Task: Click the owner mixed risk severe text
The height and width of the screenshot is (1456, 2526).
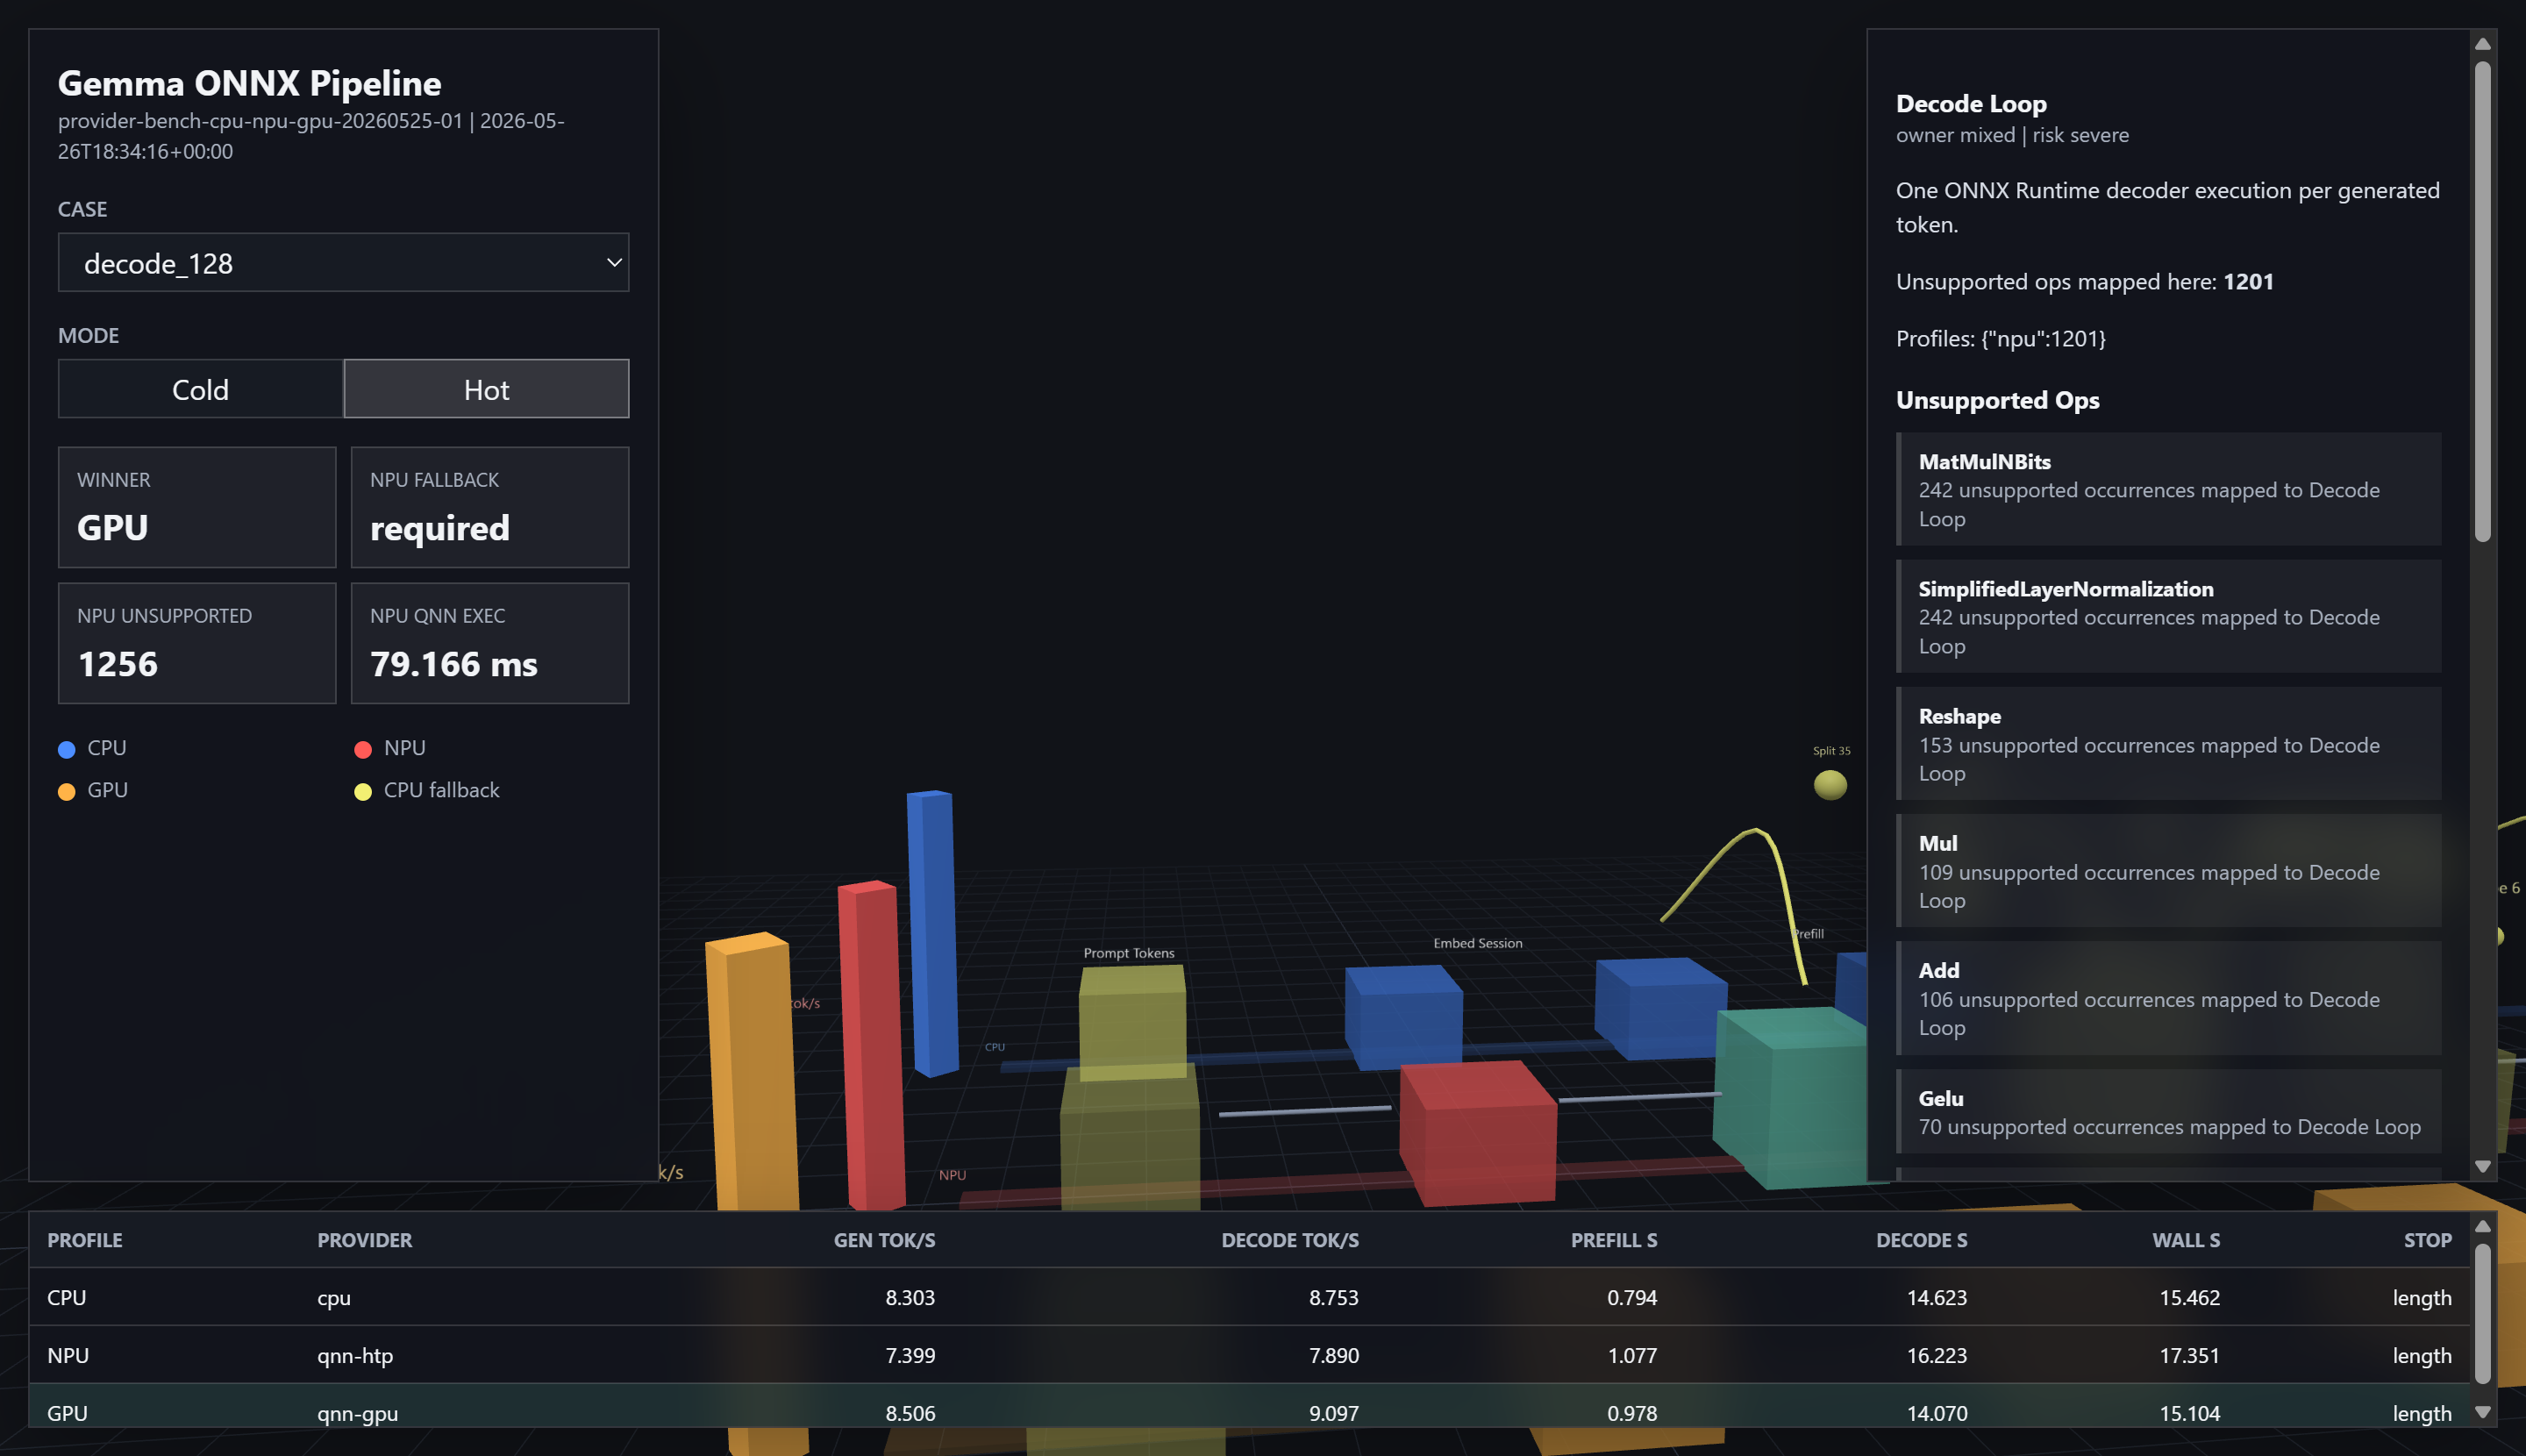Action: tap(2012, 135)
